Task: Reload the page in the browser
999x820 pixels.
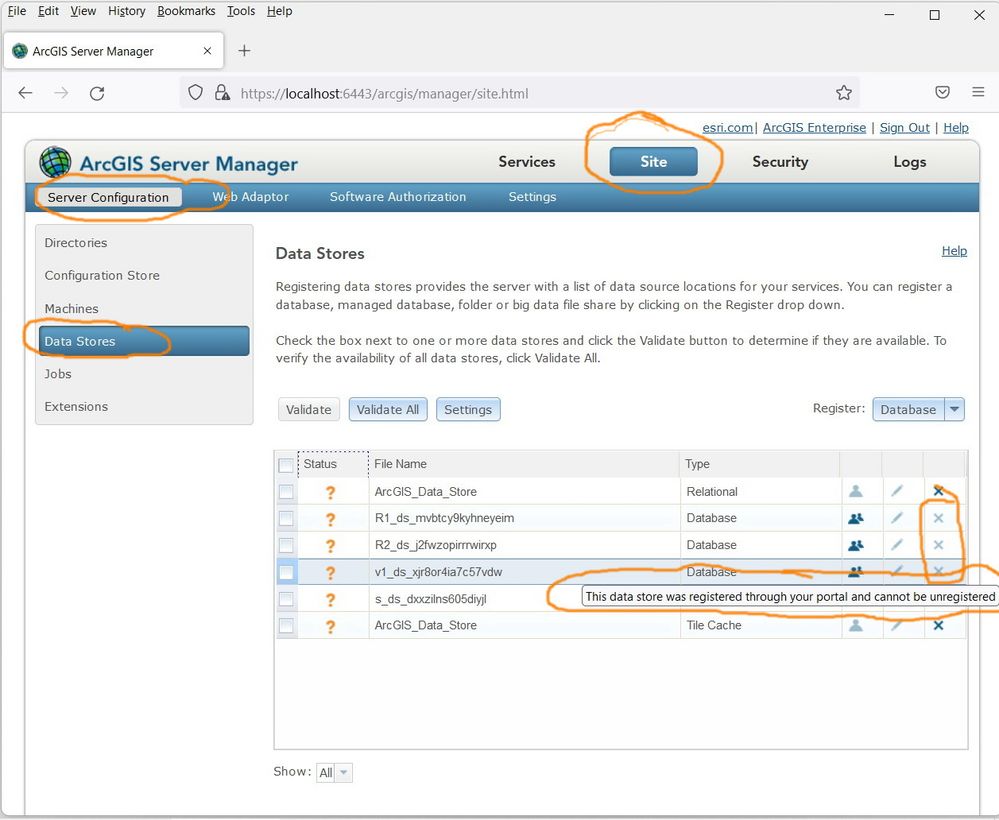Action: [x=97, y=93]
